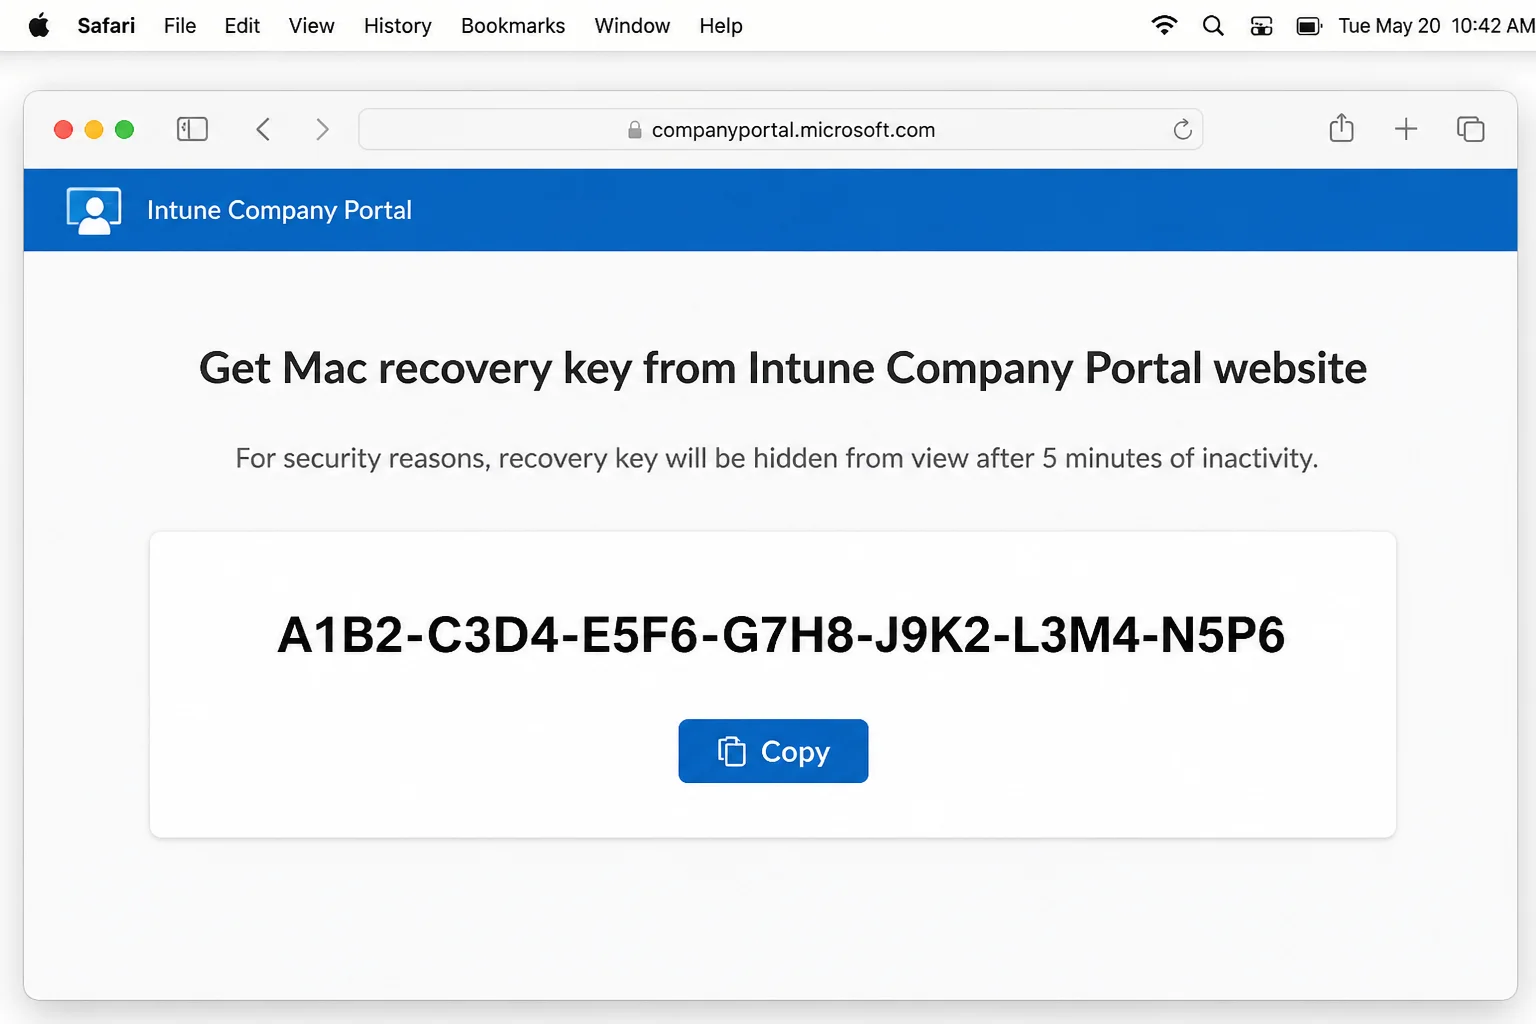The image size is (1536, 1024).
Task: Click the padlock icon in address bar
Action: [634, 130]
